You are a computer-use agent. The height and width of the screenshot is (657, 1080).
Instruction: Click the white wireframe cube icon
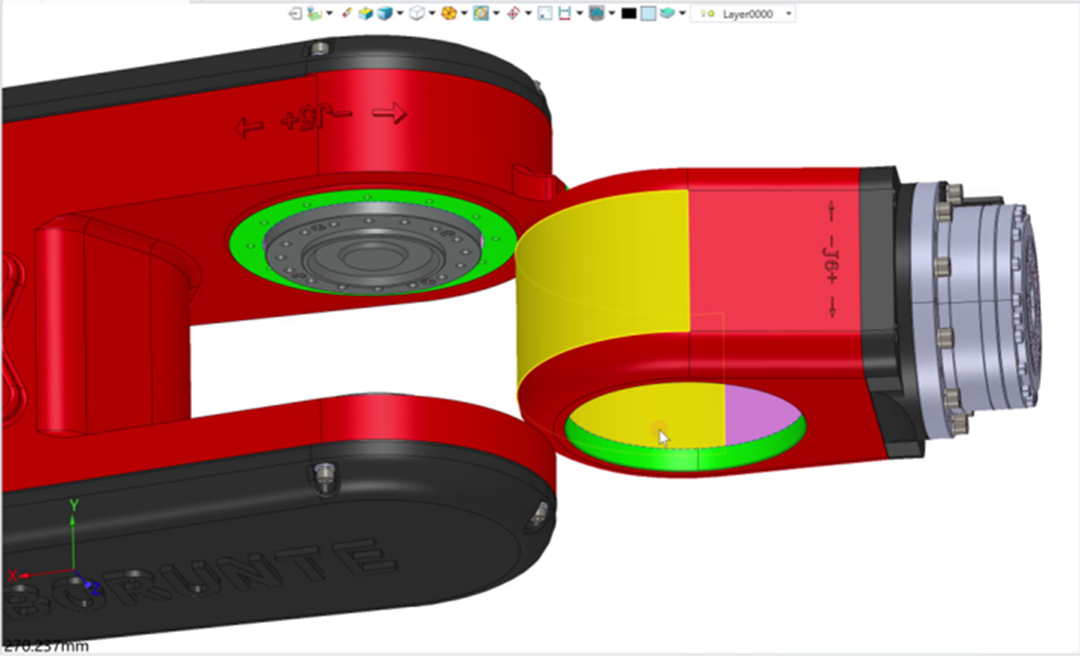click(417, 14)
